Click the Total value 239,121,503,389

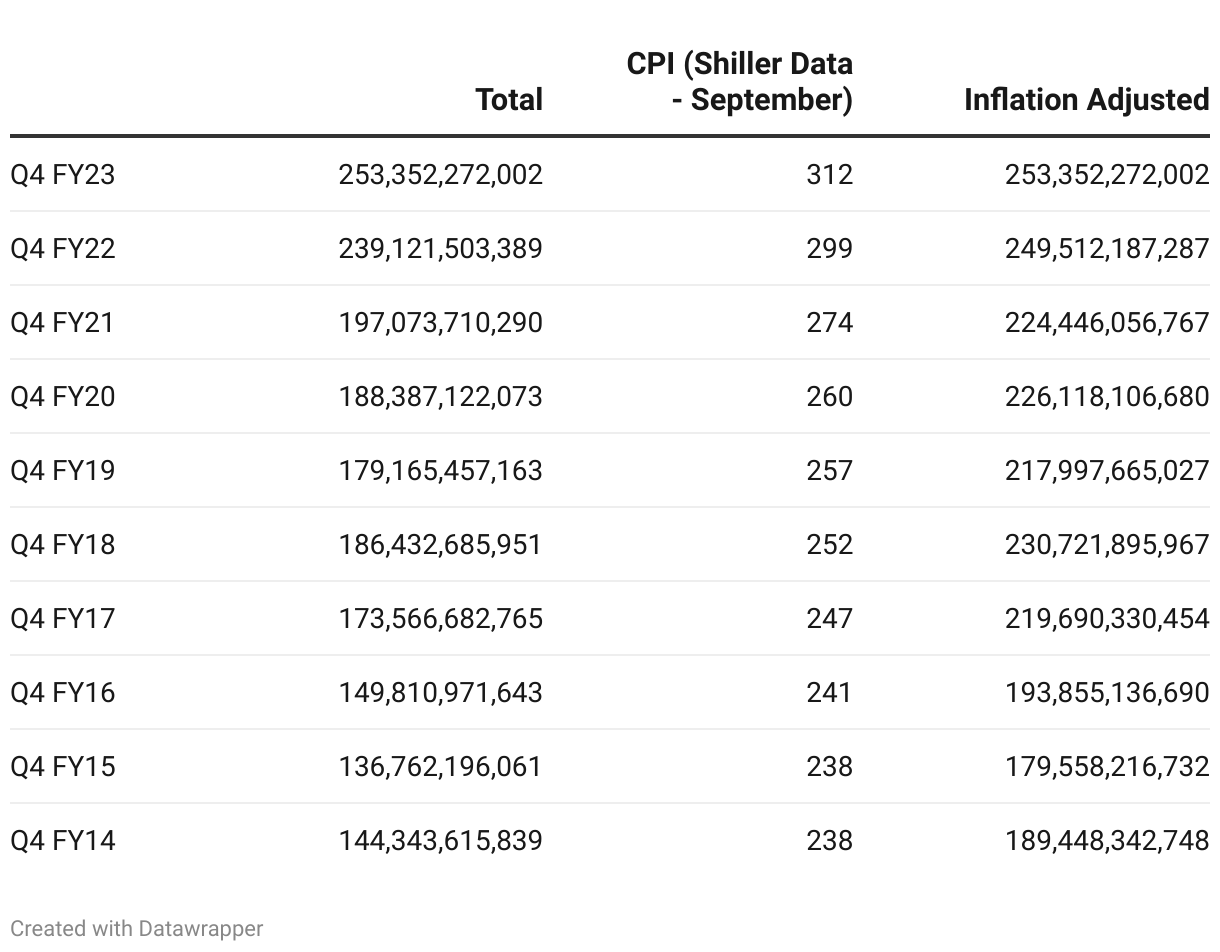pos(440,249)
